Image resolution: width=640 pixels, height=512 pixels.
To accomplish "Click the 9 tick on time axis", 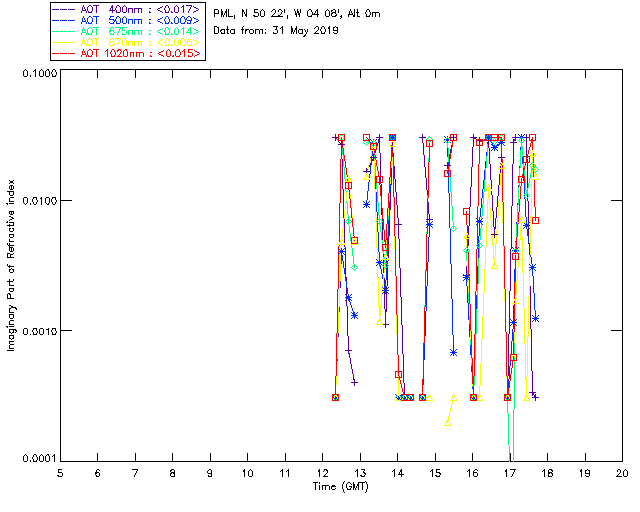I will 210,472.
